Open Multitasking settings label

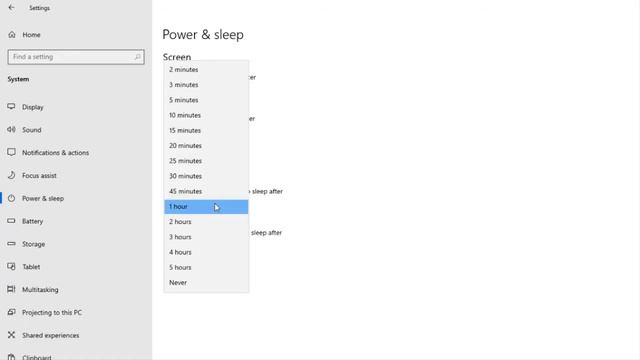[40, 290]
